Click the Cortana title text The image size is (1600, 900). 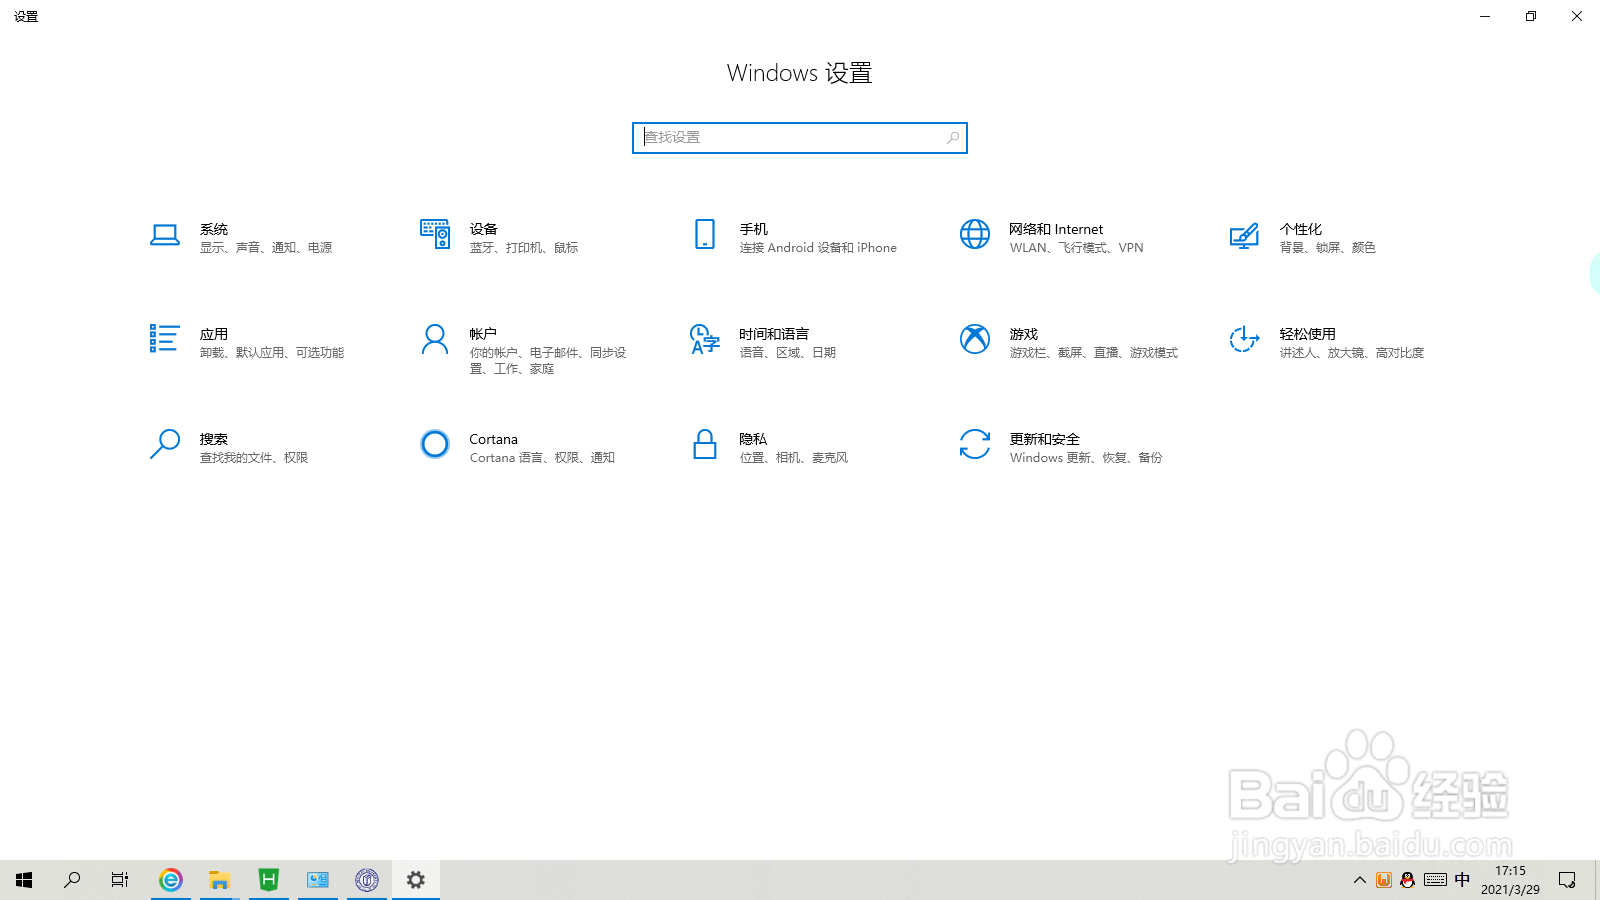(x=494, y=439)
